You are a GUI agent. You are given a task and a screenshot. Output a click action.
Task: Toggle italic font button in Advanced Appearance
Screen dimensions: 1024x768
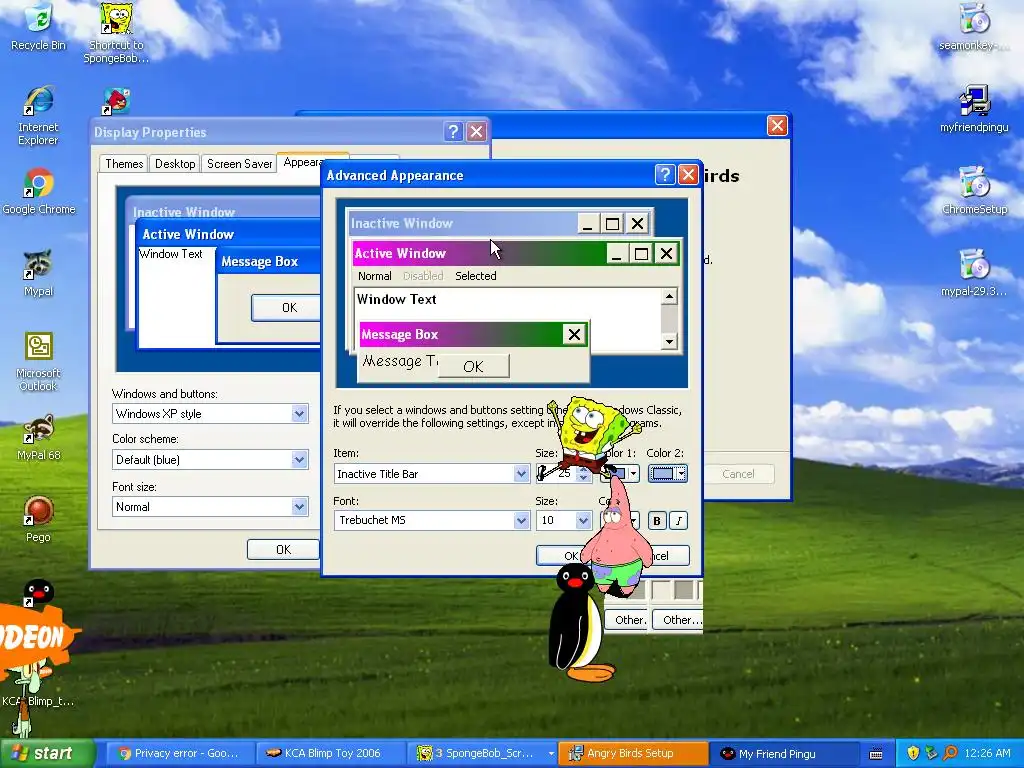point(679,520)
